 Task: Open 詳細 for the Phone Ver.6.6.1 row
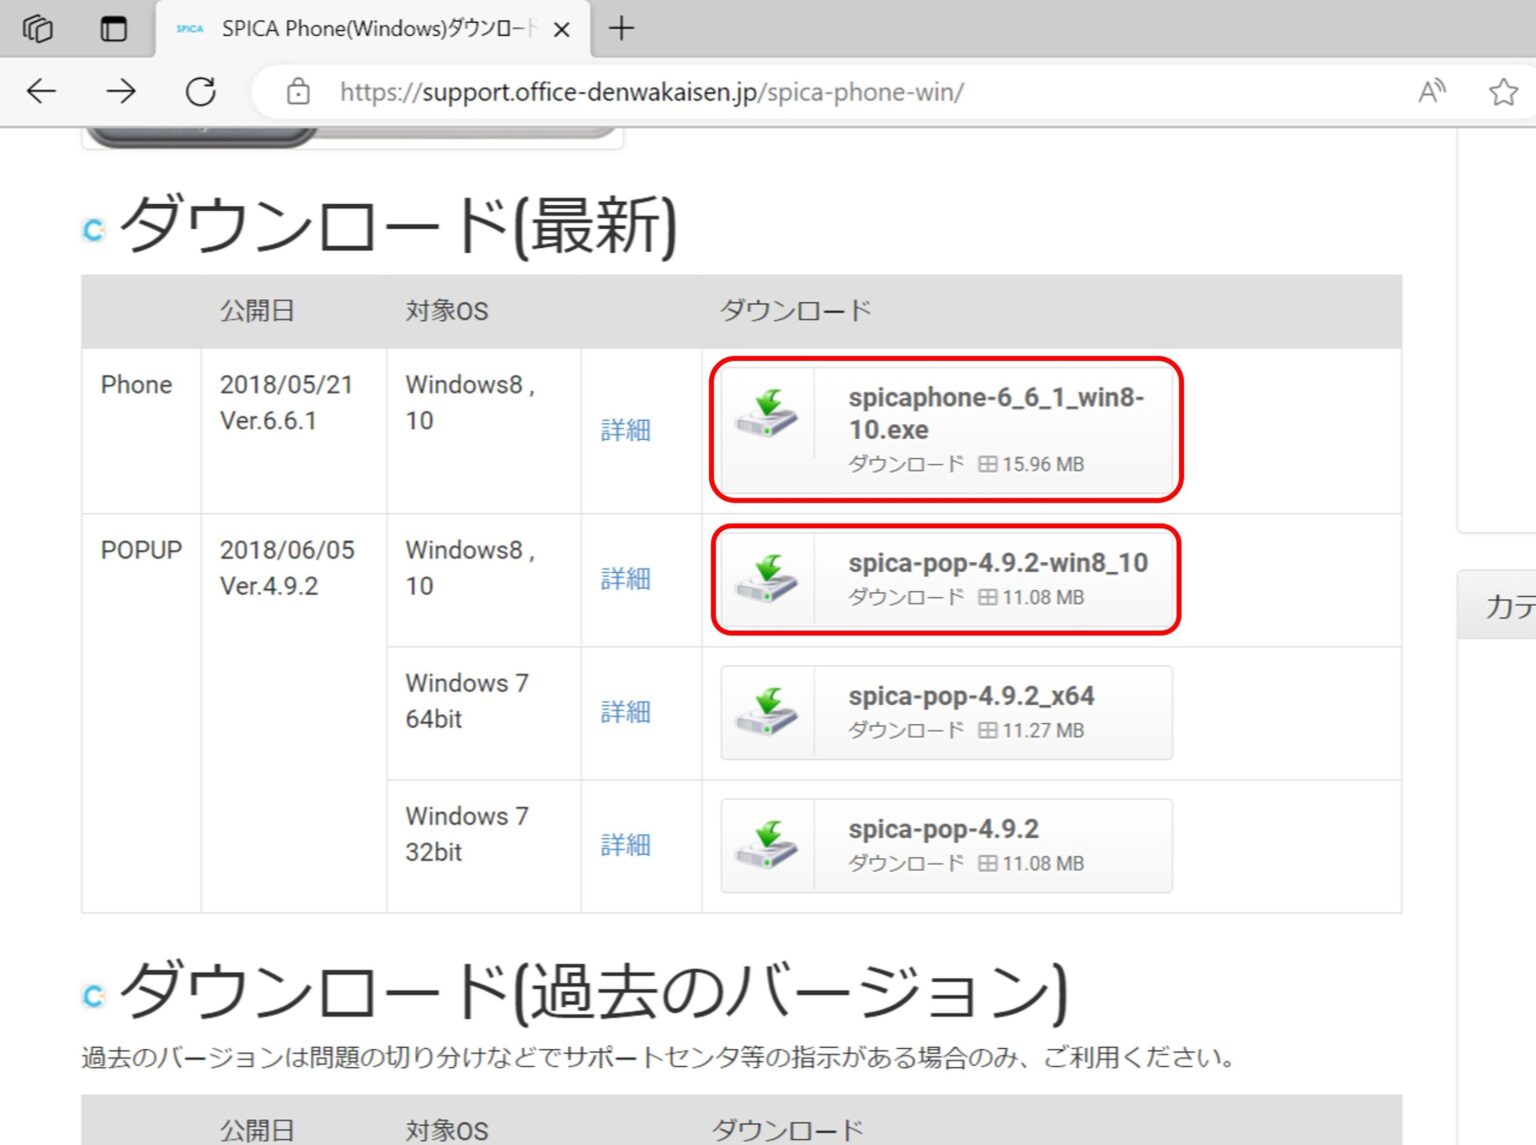pyautogui.click(x=626, y=430)
